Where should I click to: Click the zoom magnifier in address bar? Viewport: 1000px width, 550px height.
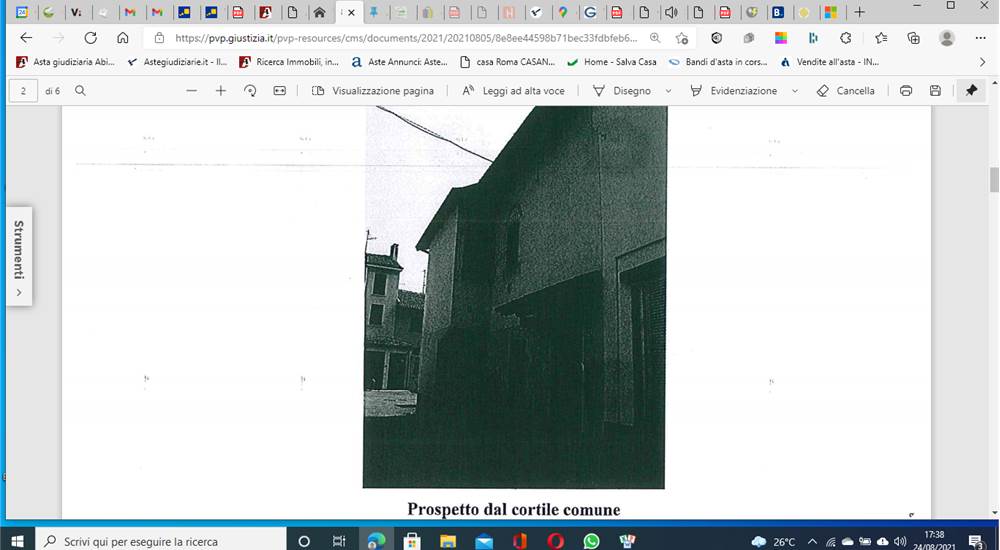pyautogui.click(x=655, y=38)
